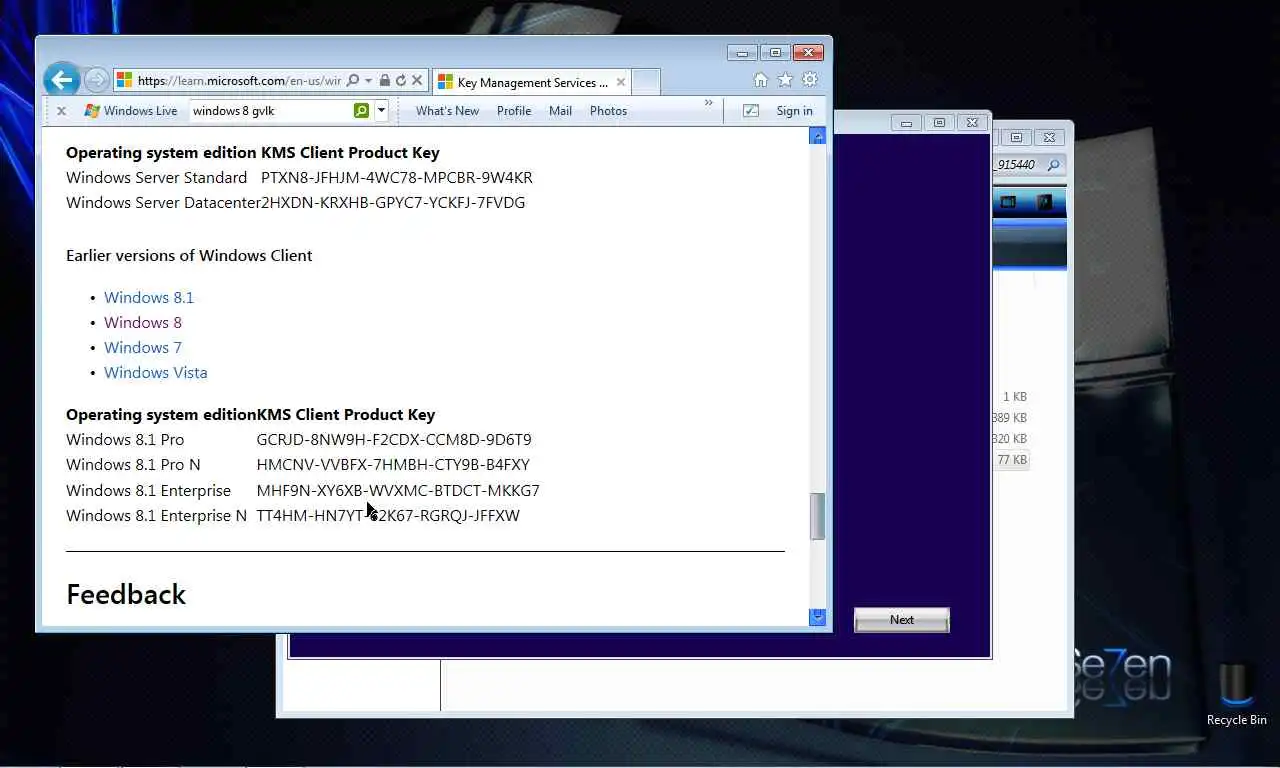Open the Recycle Bin desktop icon
Image resolution: width=1280 pixels, height=768 pixels.
1236,695
